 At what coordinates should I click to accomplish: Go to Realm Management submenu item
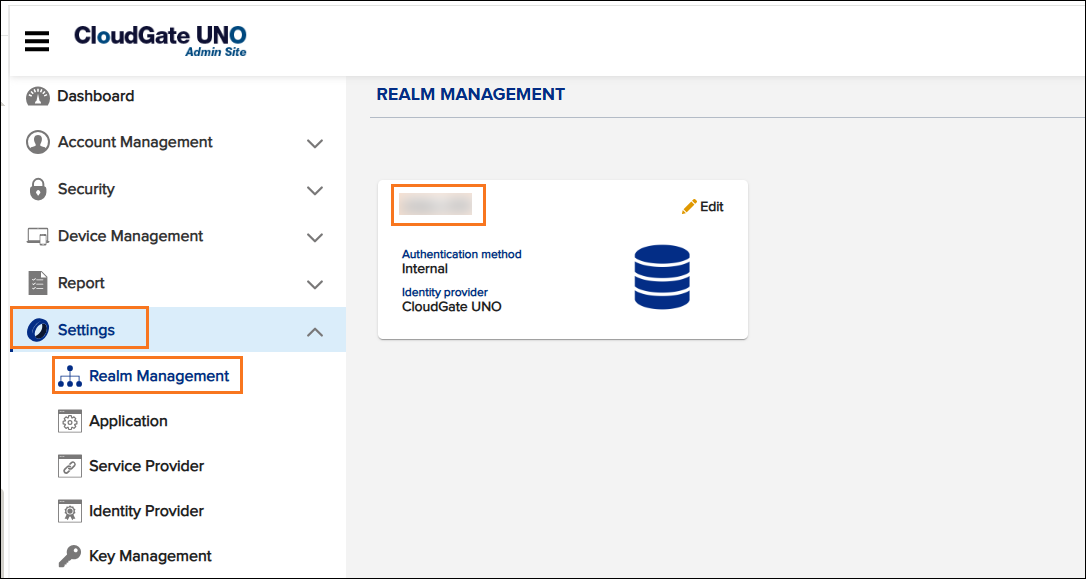159,376
